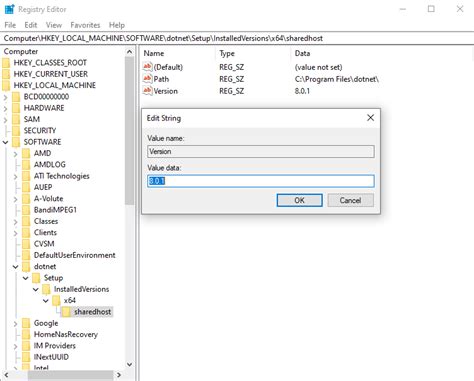
Task: Collapse the Setup key
Action: pyautogui.click(x=26, y=278)
